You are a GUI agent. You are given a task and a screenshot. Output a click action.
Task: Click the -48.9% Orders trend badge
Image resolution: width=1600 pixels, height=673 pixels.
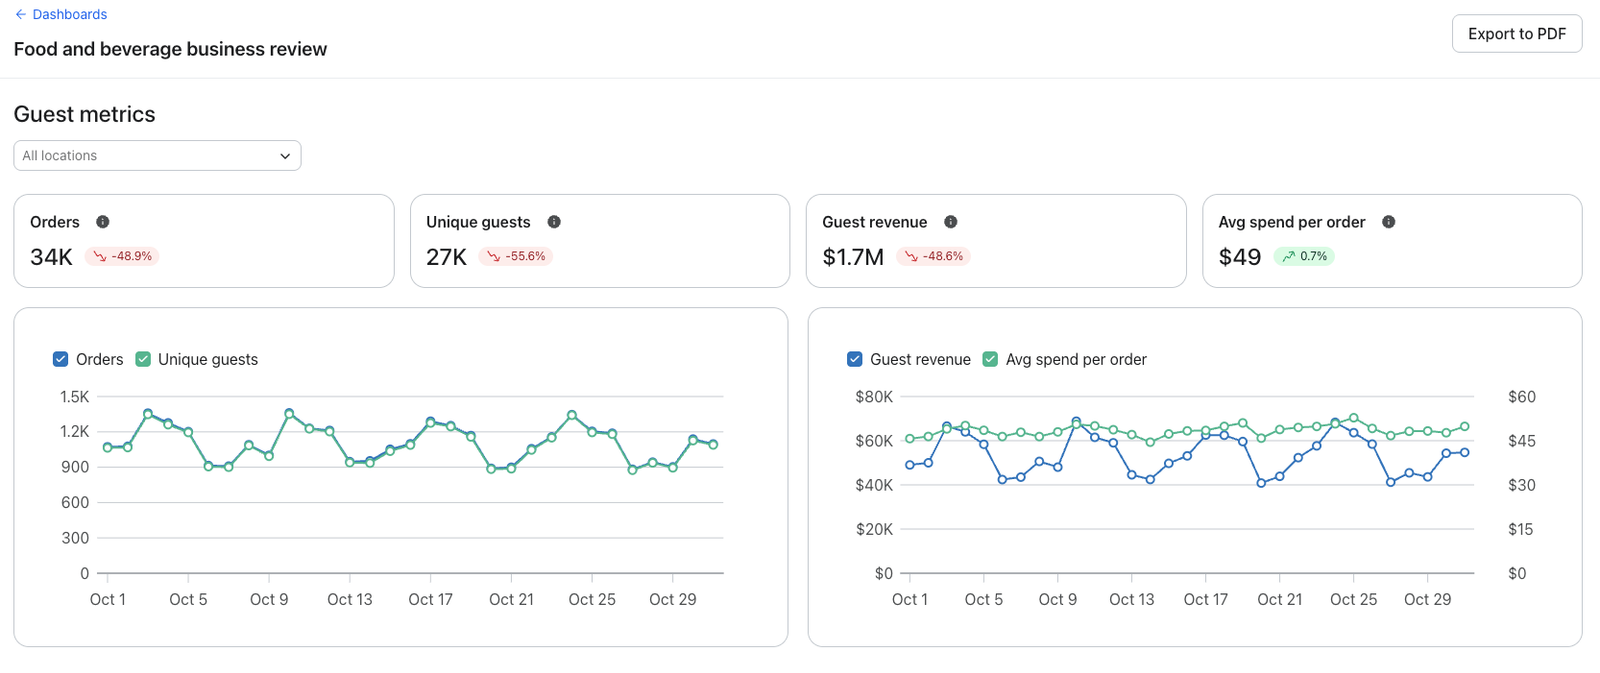tap(122, 256)
